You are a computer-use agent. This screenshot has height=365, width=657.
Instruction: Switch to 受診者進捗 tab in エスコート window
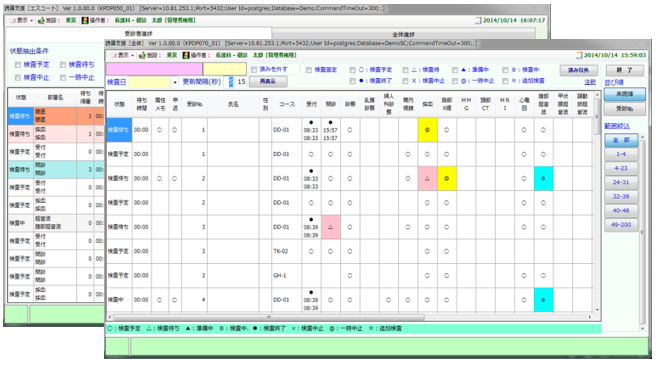click(138, 33)
